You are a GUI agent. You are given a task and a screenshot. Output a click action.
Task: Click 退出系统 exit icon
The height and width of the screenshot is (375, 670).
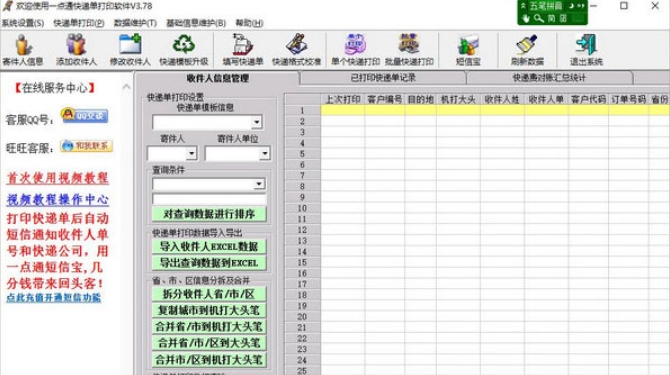pyautogui.click(x=586, y=50)
